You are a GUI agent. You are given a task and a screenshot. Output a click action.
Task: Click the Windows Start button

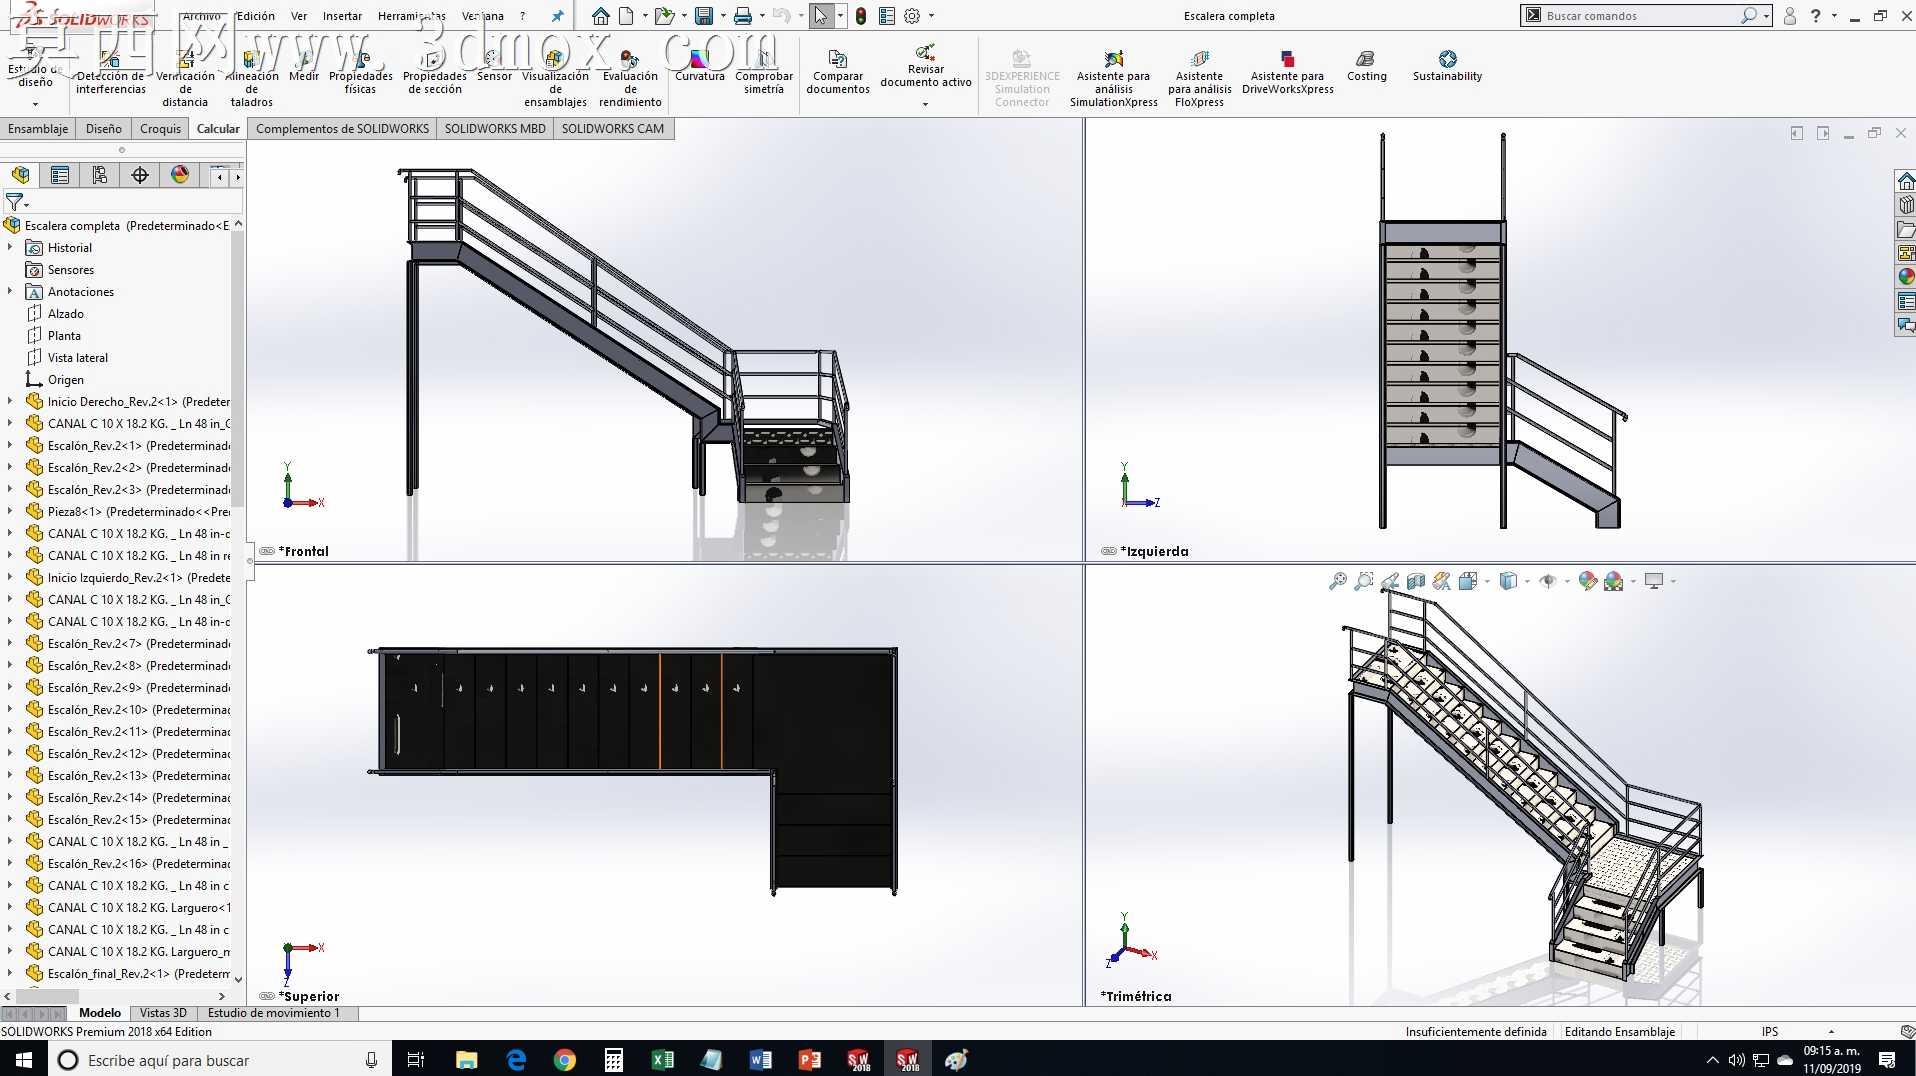tap(24, 1060)
